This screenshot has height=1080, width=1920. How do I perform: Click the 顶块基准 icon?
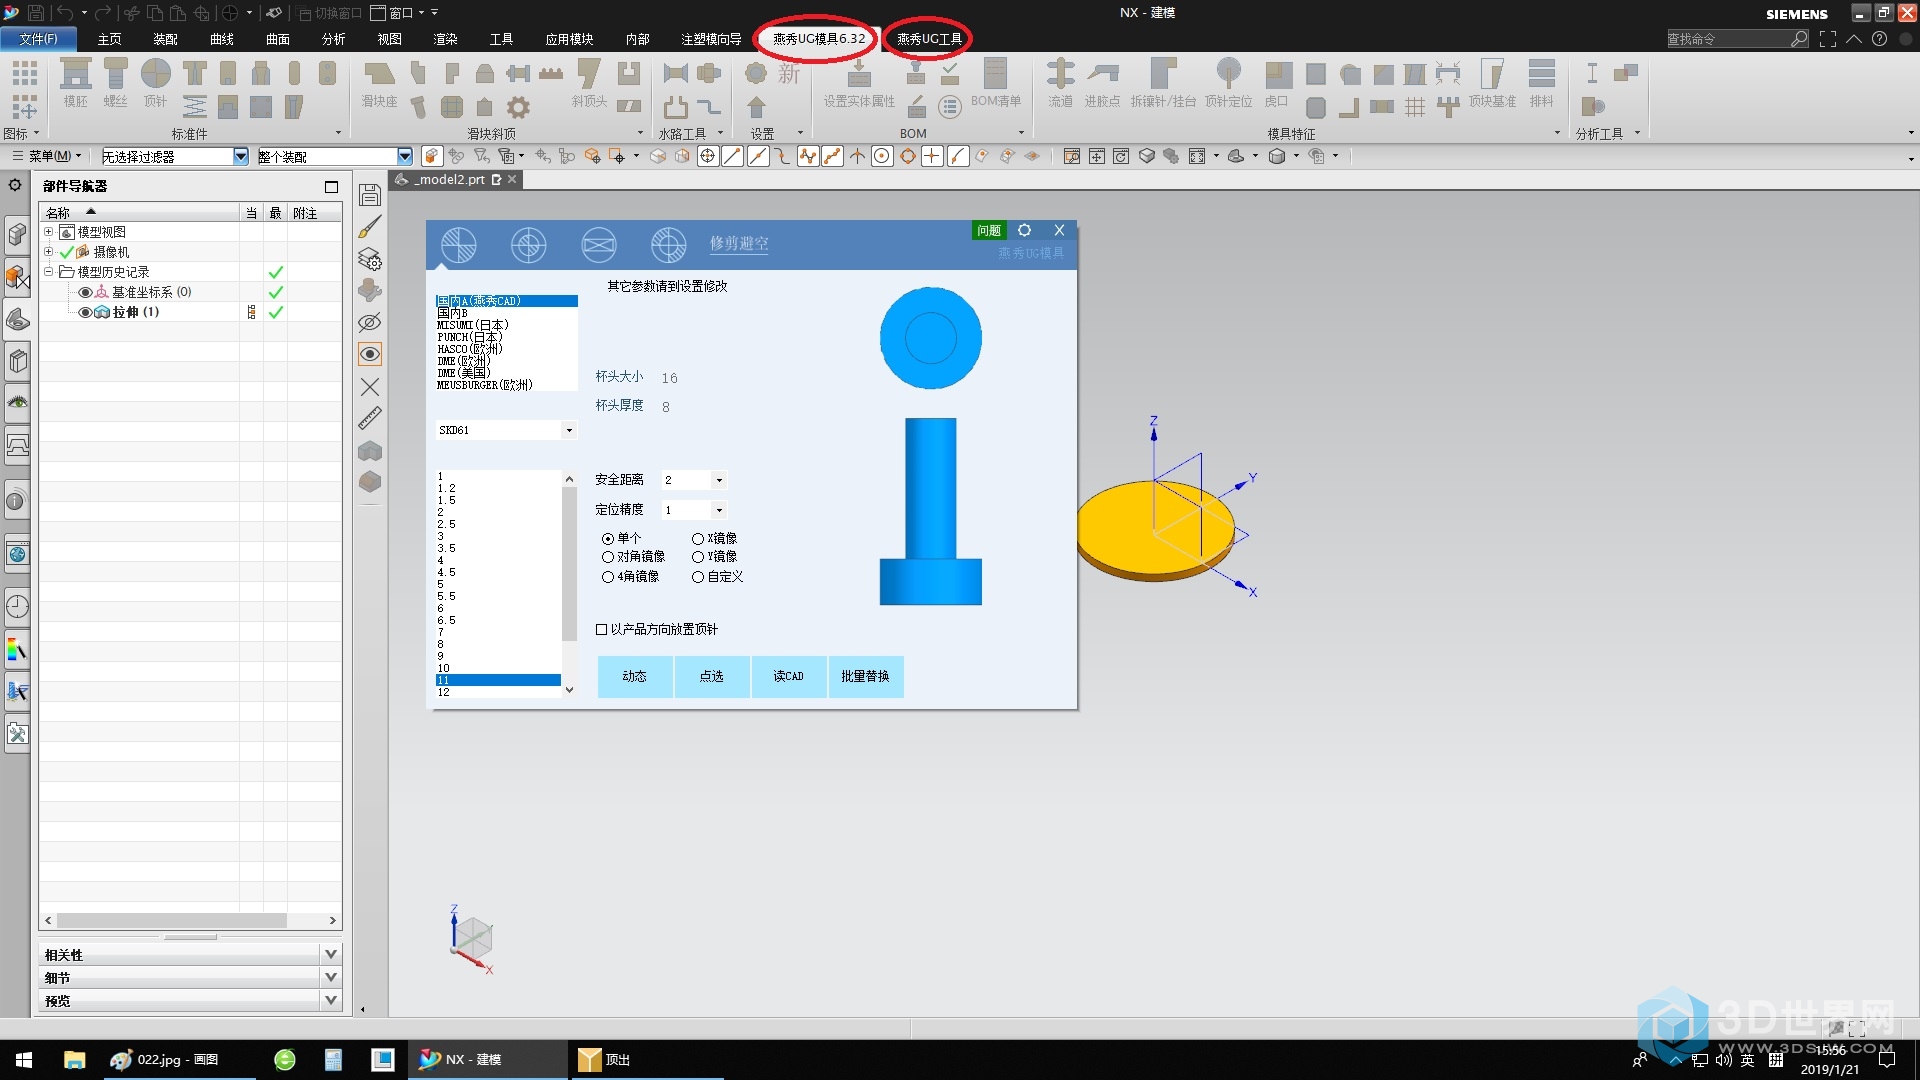tap(1492, 75)
